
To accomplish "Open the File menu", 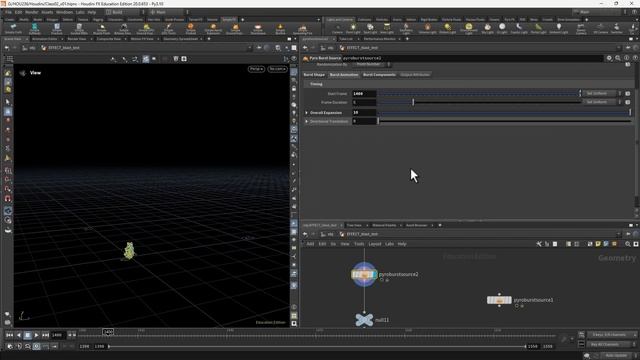I will pyautogui.click(x=9, y=12).
